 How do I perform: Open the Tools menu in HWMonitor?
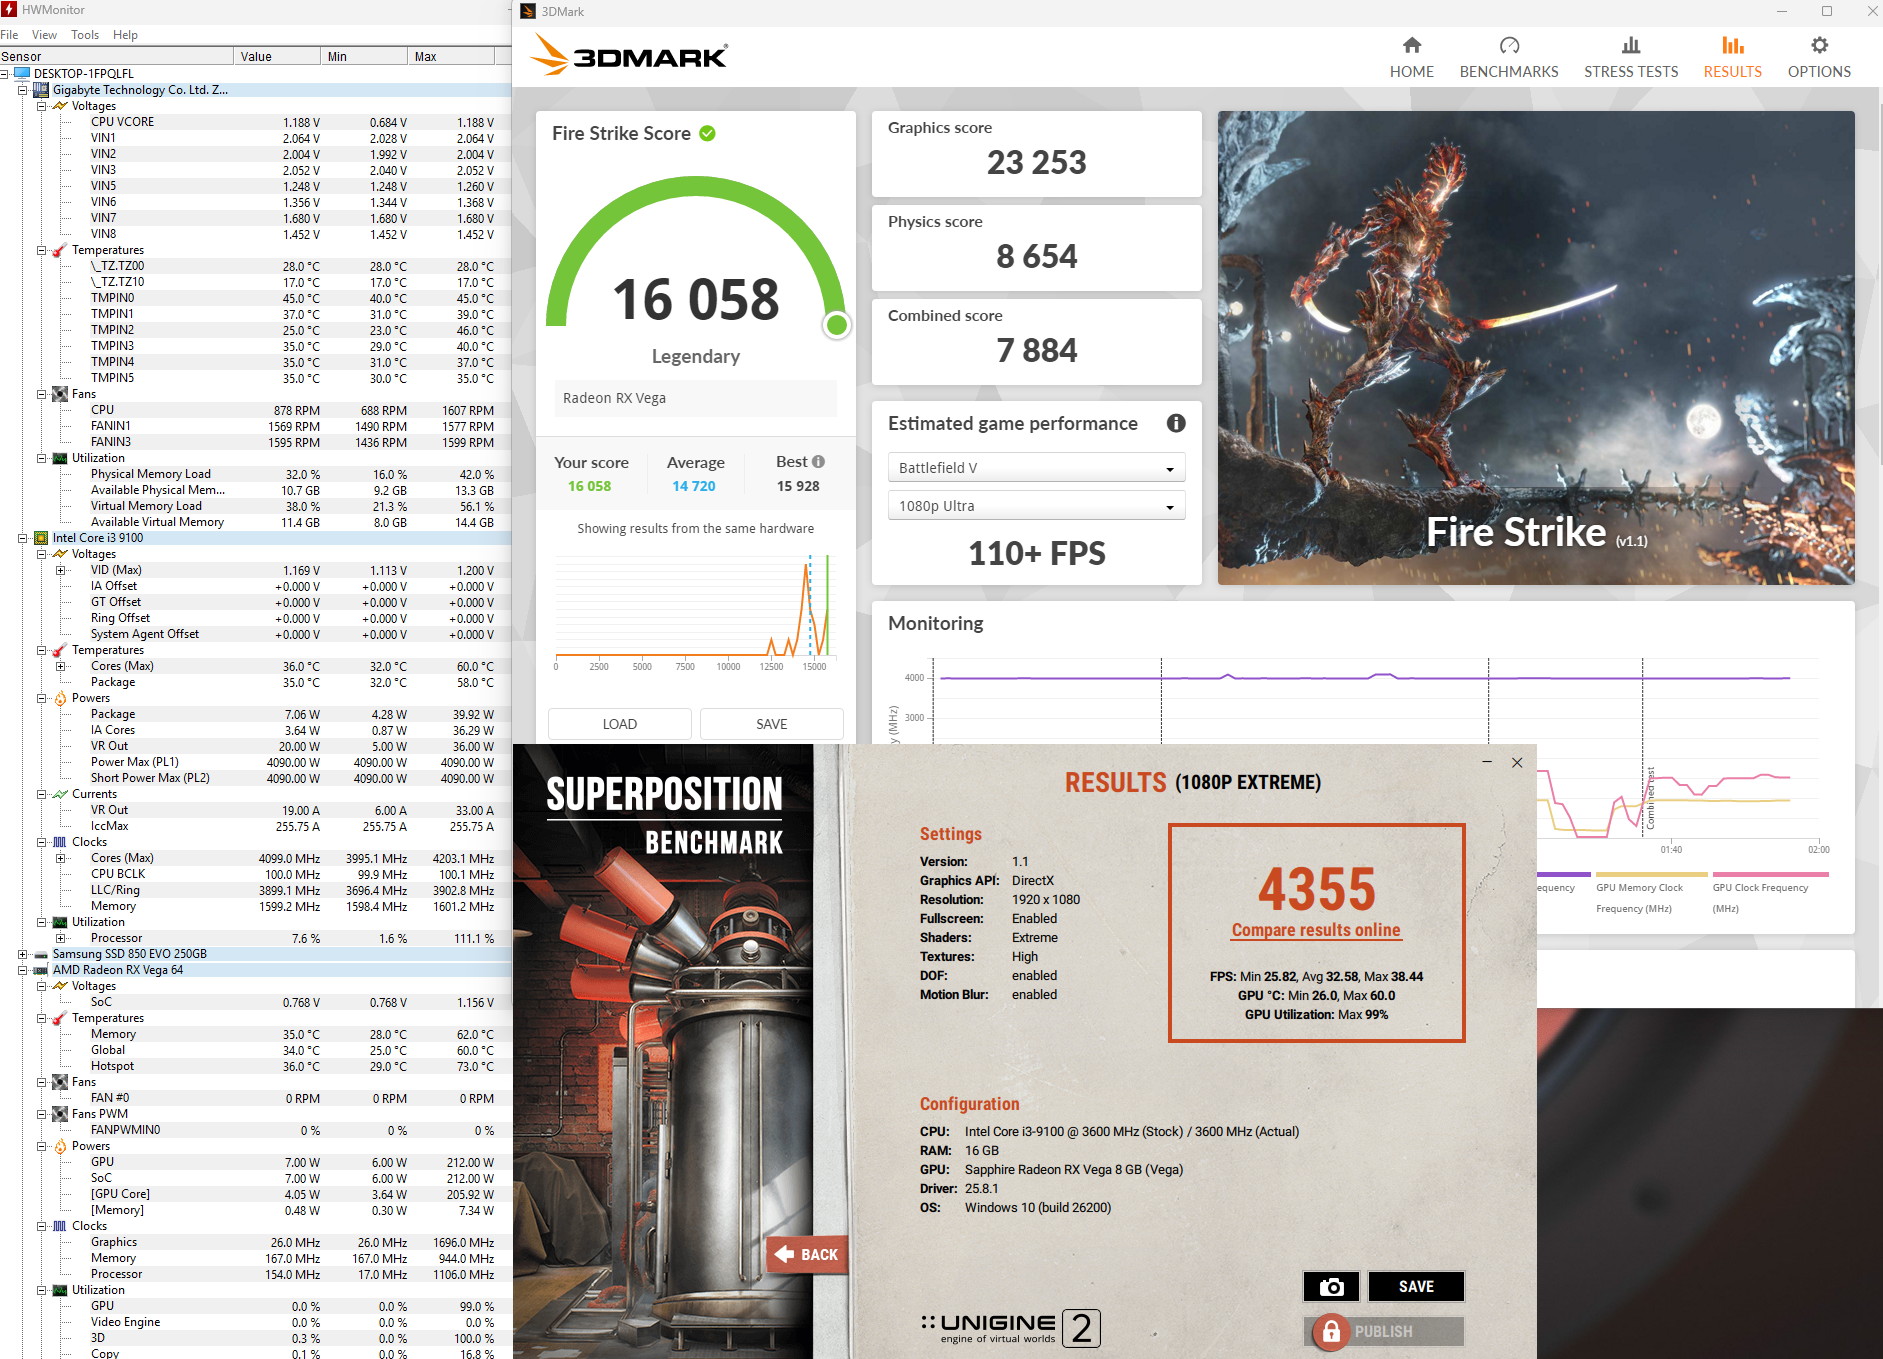coord(85,35)
